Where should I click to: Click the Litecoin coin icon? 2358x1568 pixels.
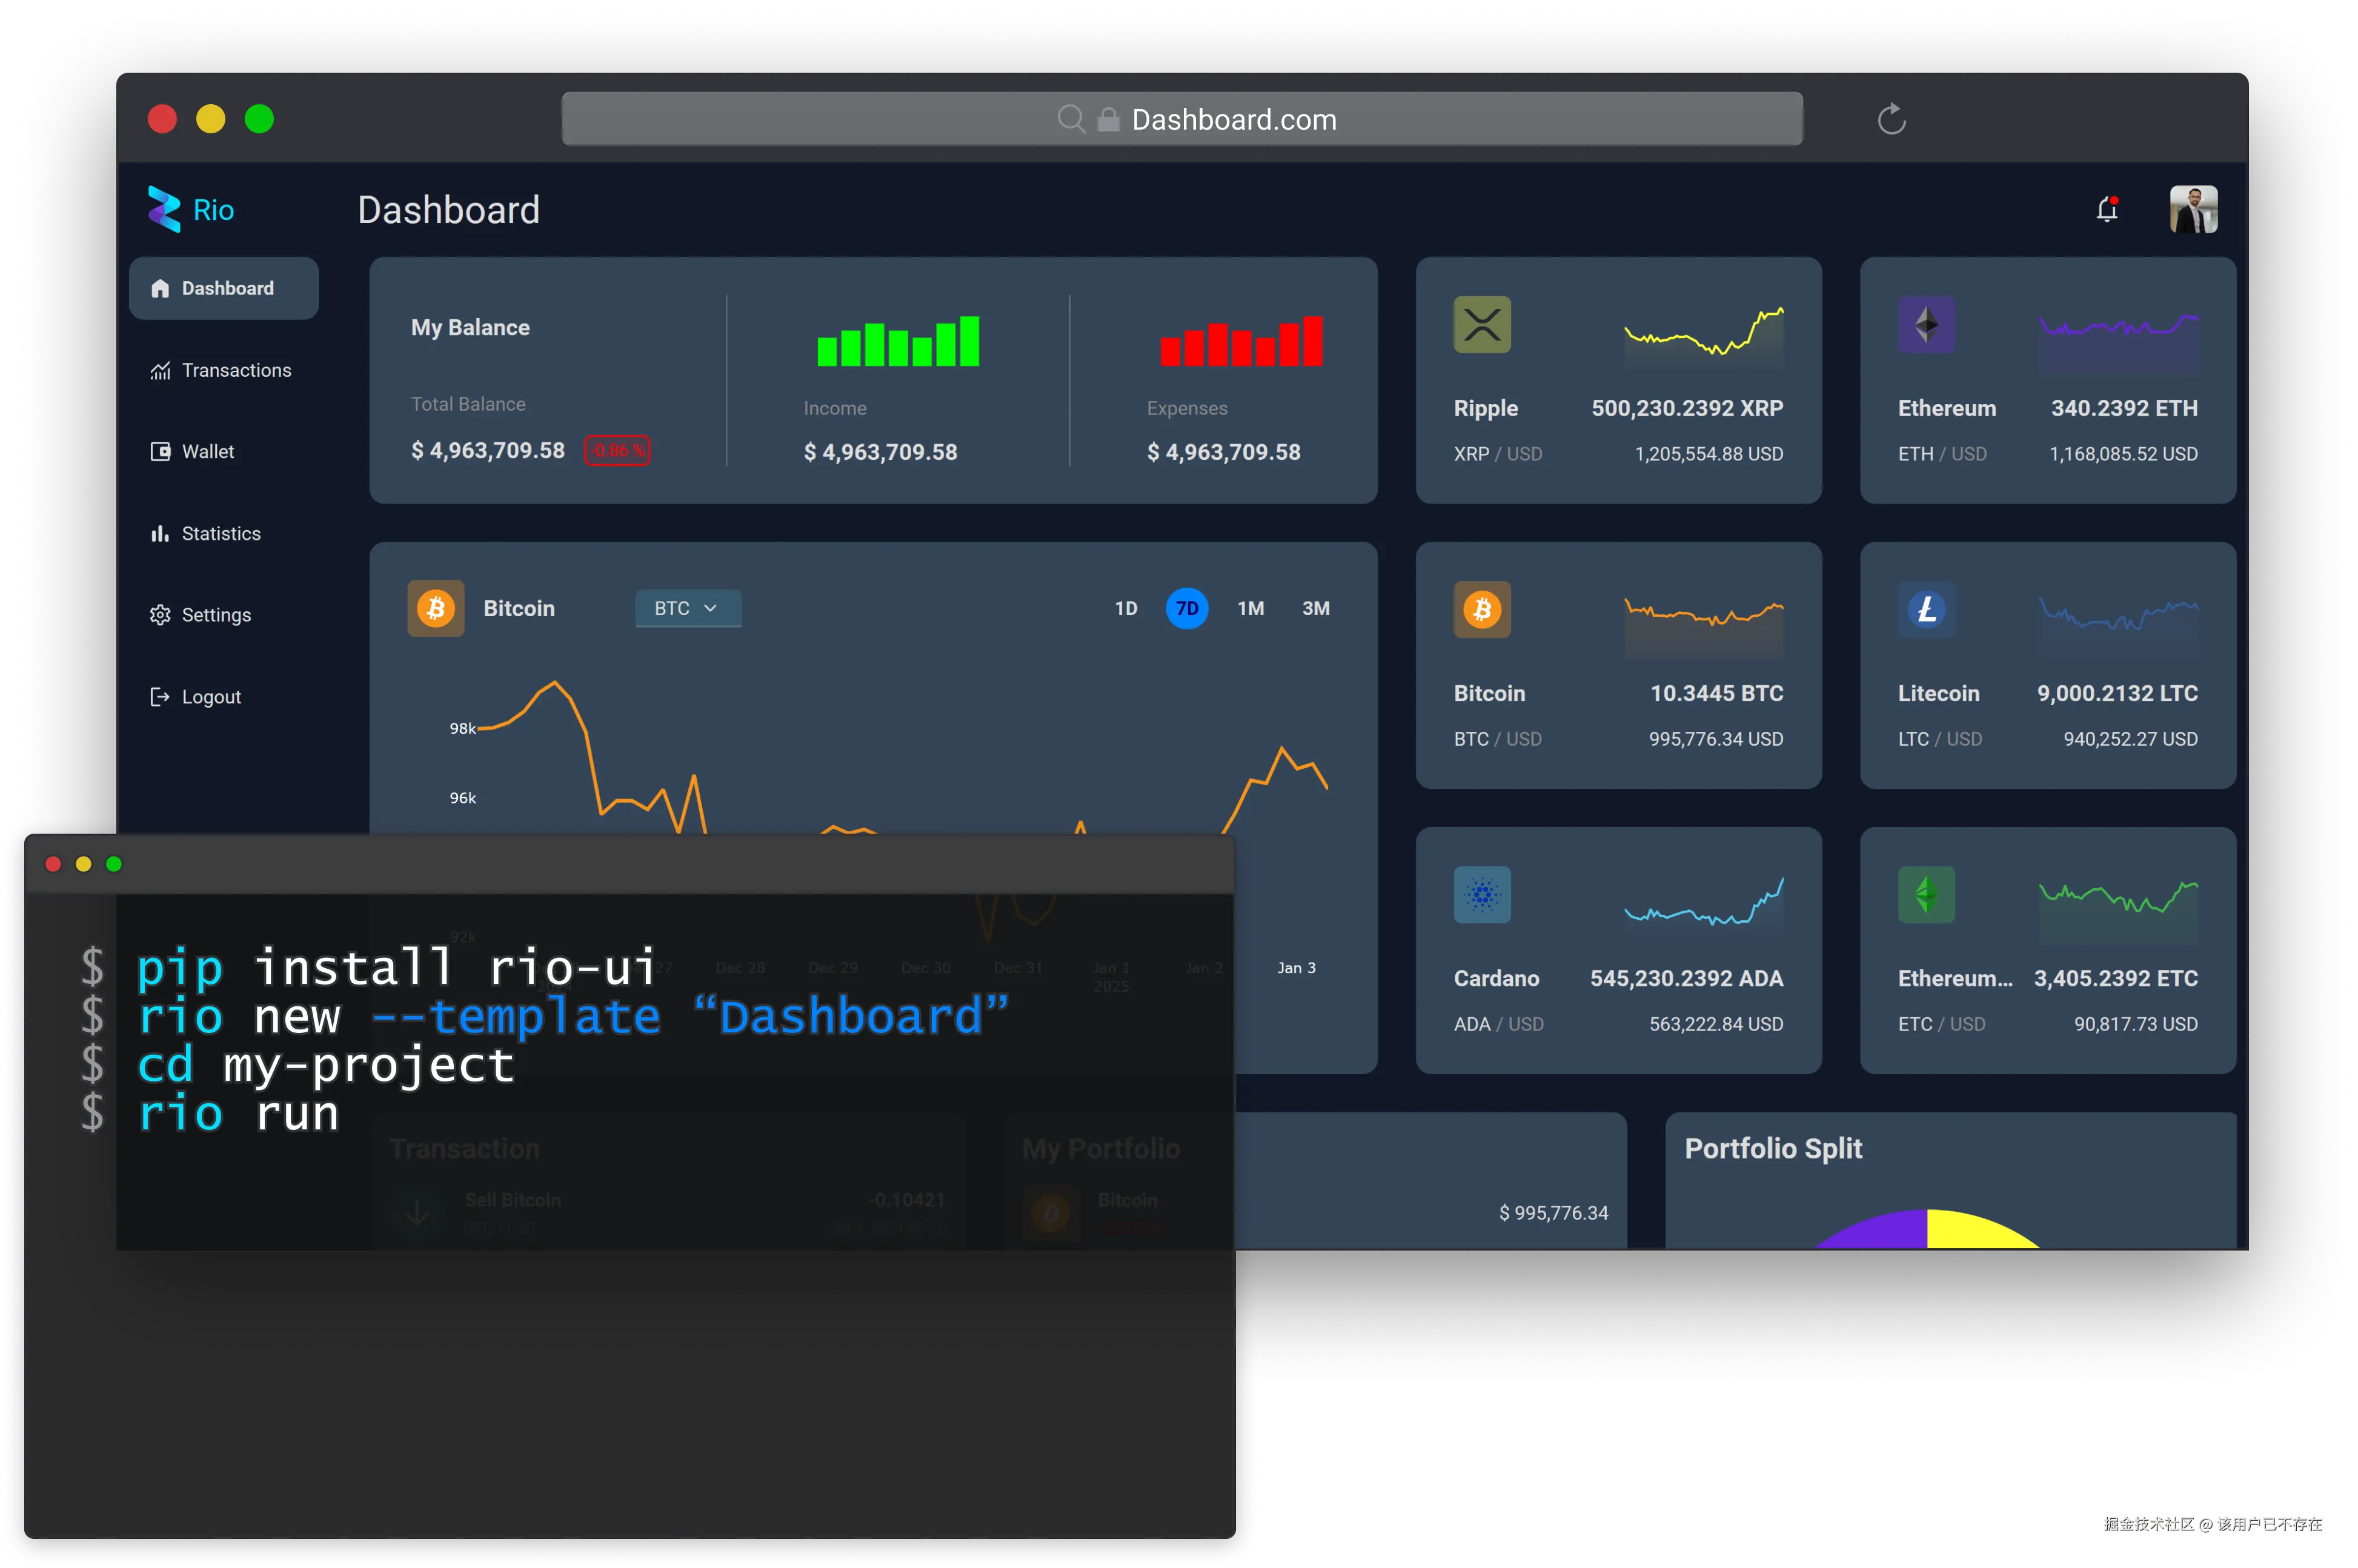pos(1926,610)
